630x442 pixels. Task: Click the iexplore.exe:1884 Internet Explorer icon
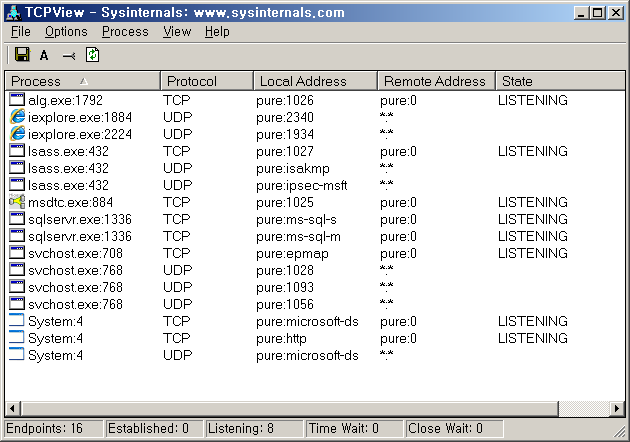pyautogui.click(x=17, y=117)
